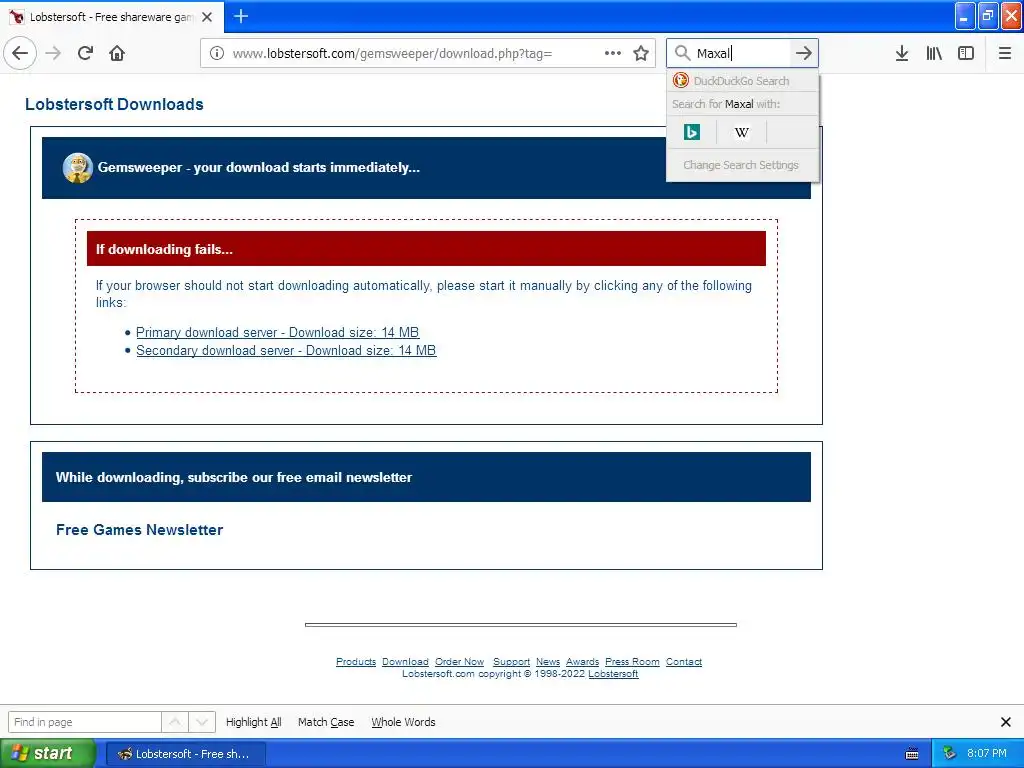Open Change Search Settings
Viewport: 1024px width, 768px height.
(741, 165)
